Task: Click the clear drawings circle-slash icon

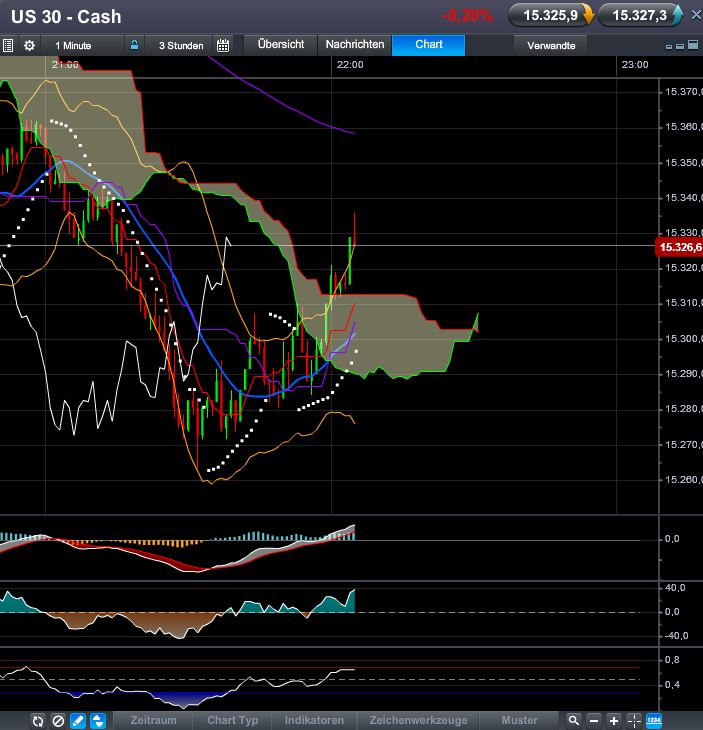Action: click(58, 721)
